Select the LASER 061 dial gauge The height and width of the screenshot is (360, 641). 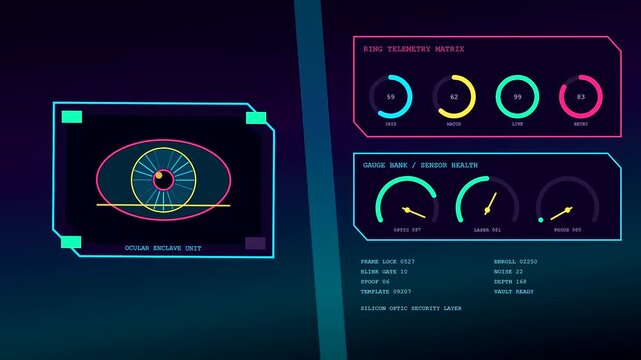pos(487,200)
